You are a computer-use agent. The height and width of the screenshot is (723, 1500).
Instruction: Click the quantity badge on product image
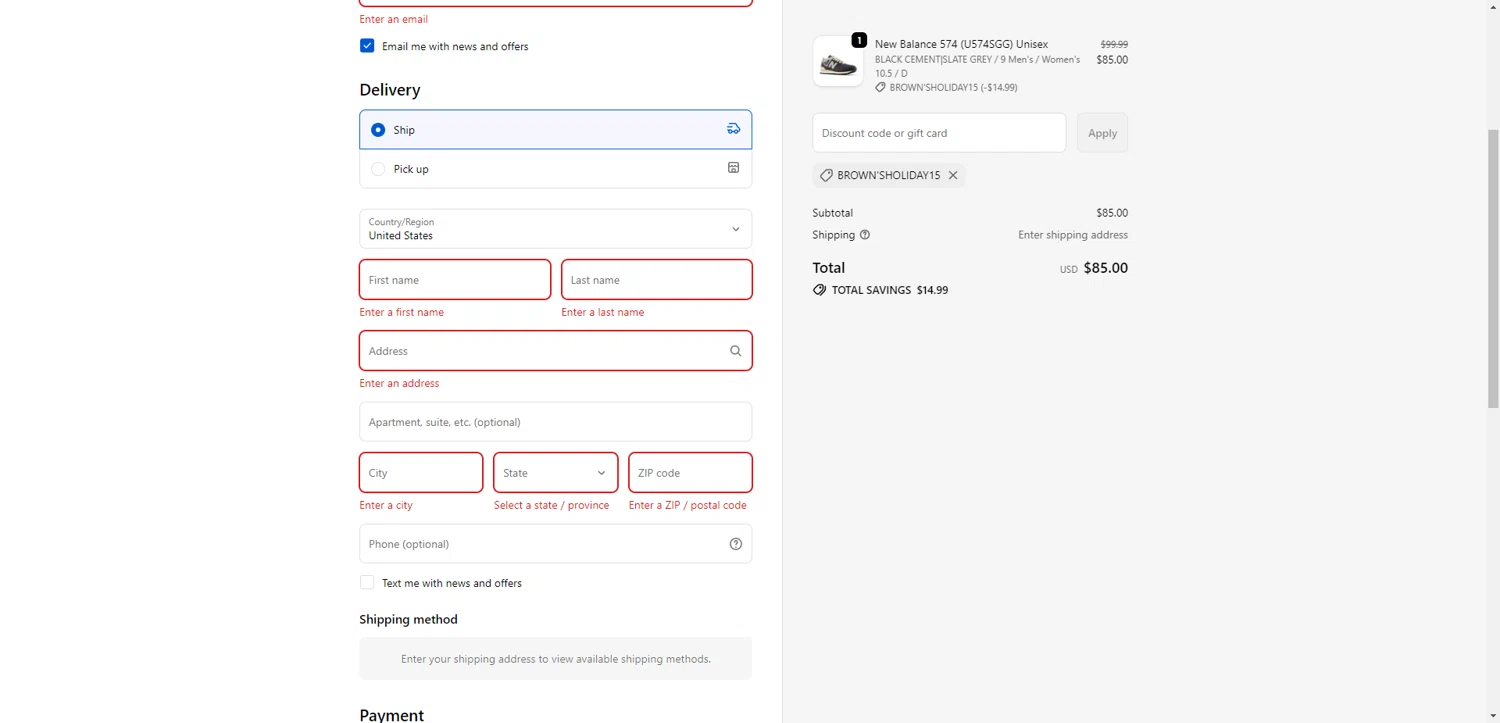(x=859, y=40)
